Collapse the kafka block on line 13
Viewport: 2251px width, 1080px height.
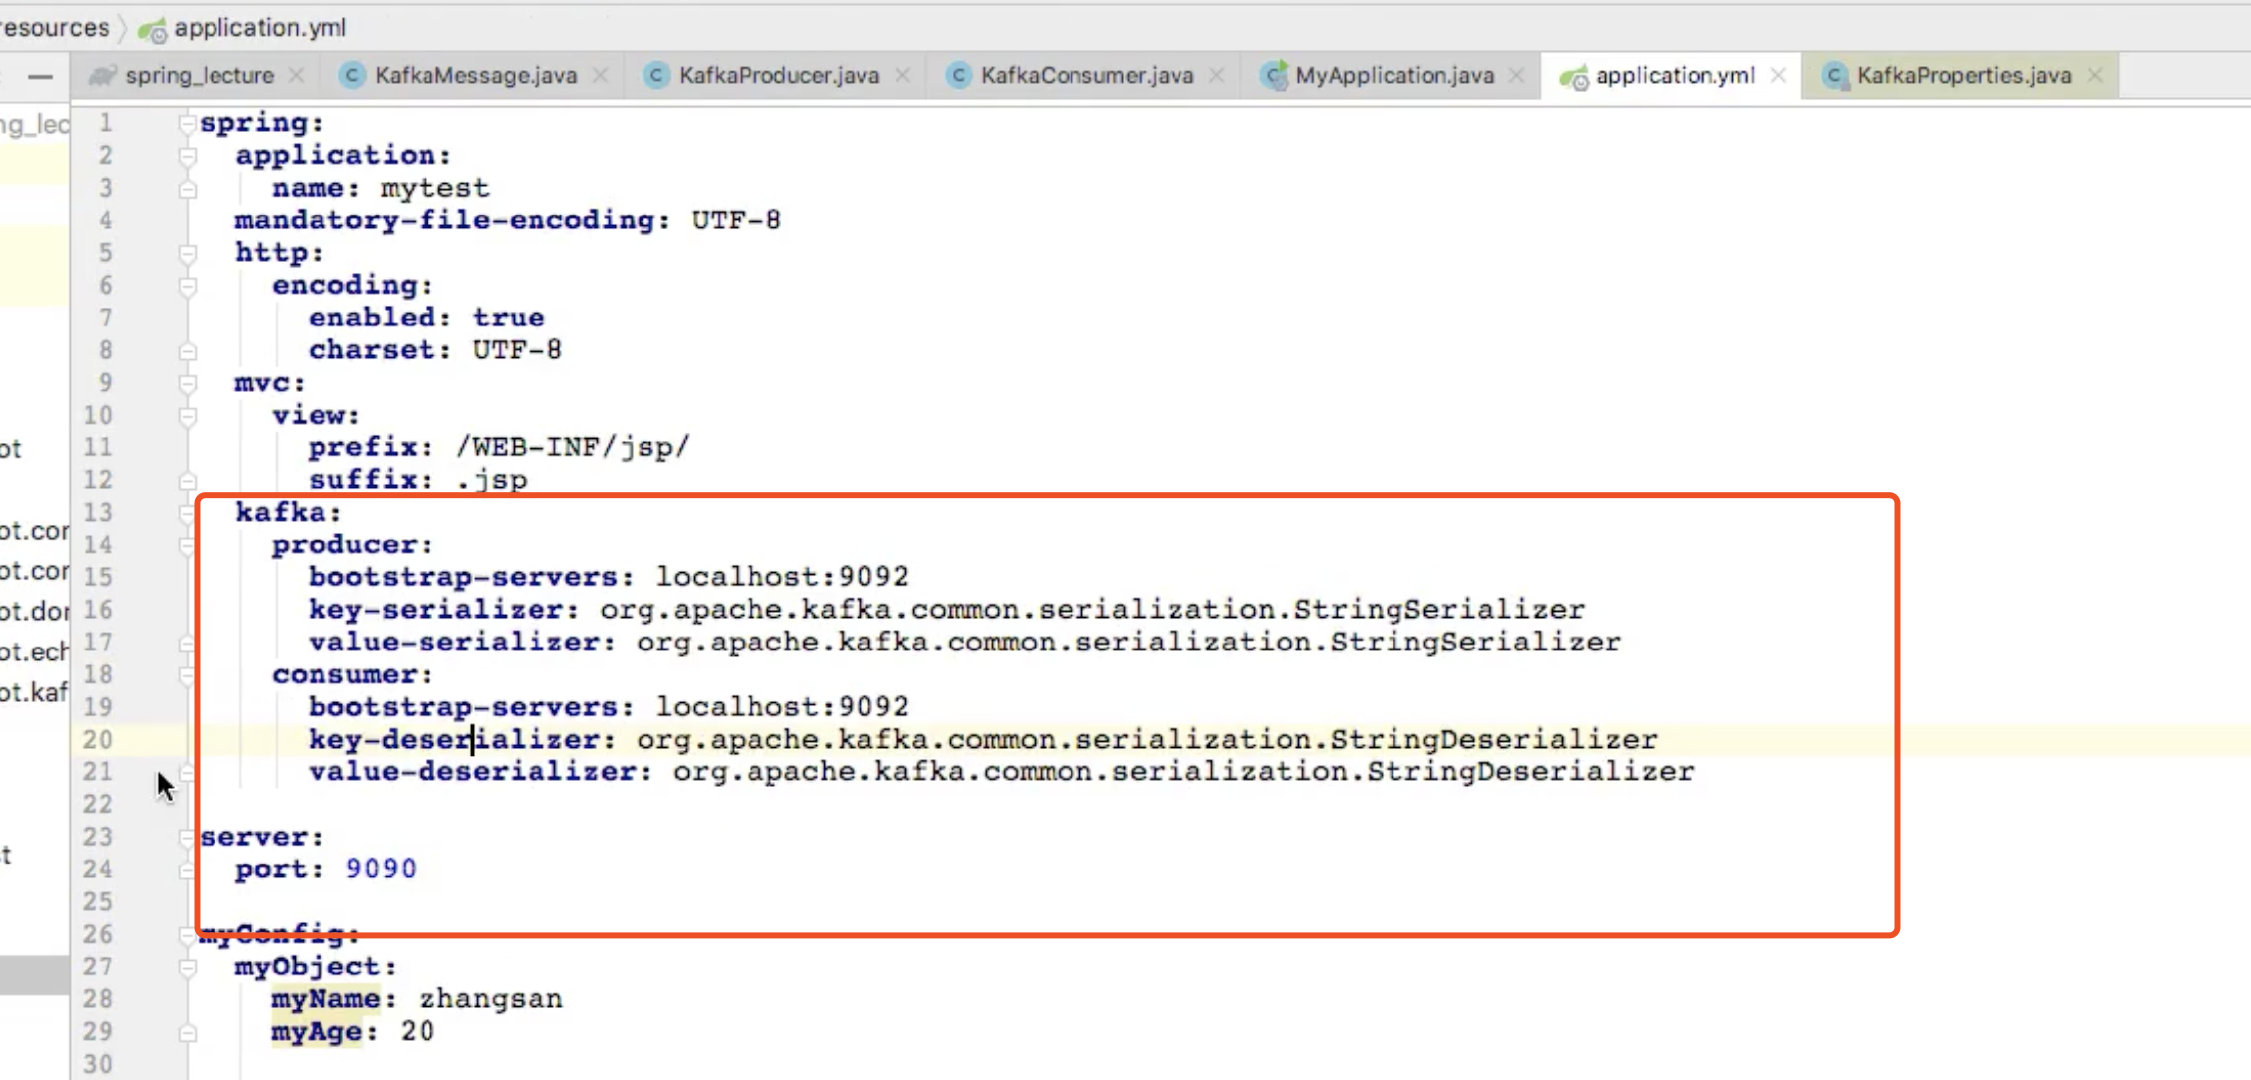point(187,513)
